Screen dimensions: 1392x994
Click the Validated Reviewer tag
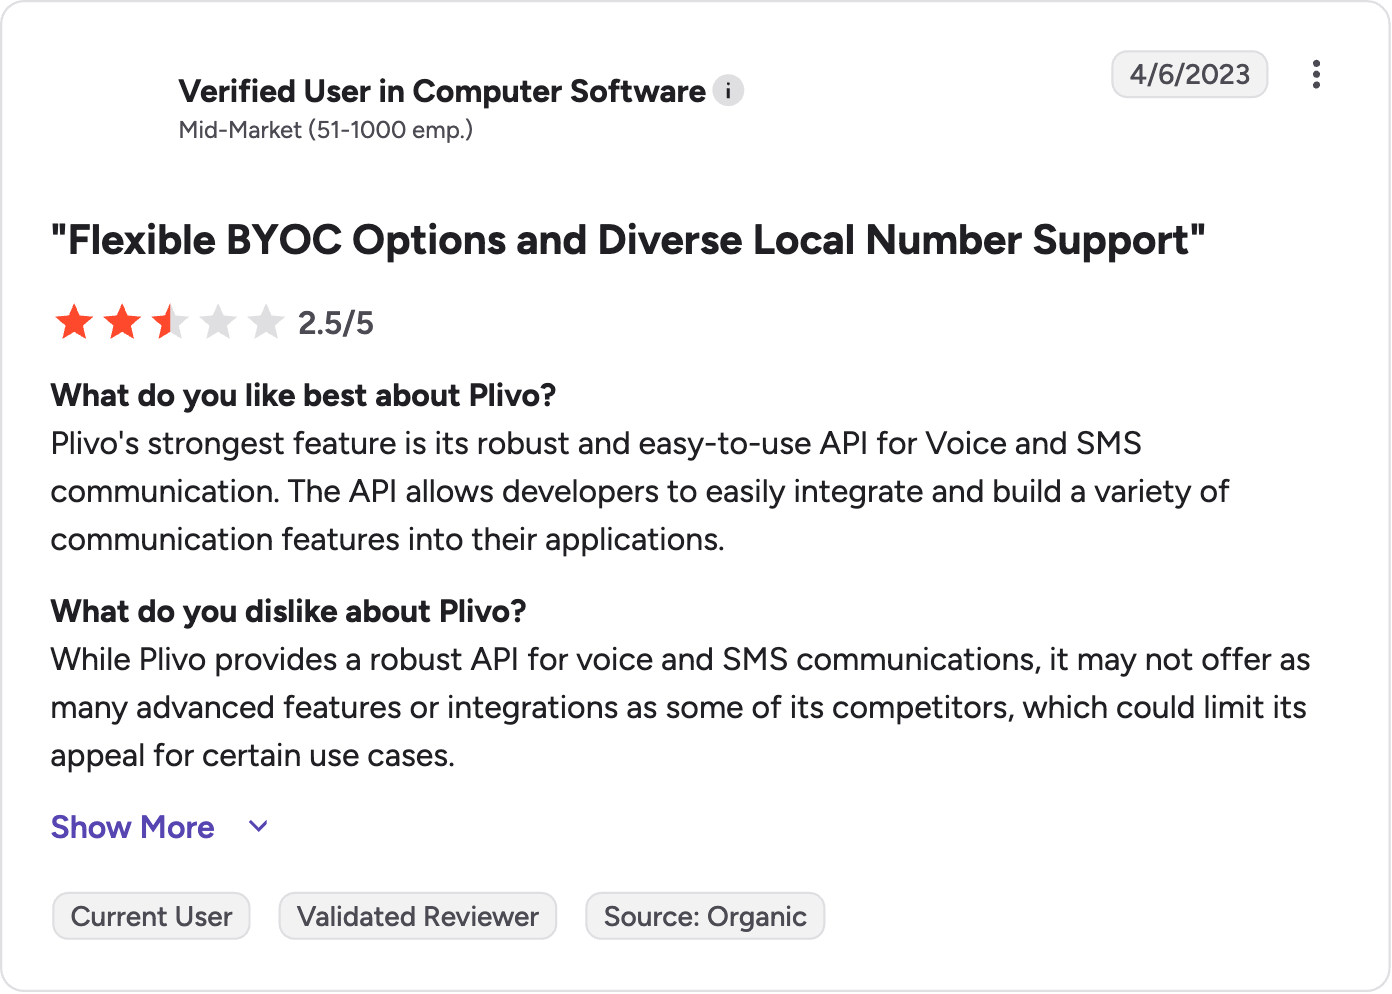pyautogui.click(x=418, y=916)
